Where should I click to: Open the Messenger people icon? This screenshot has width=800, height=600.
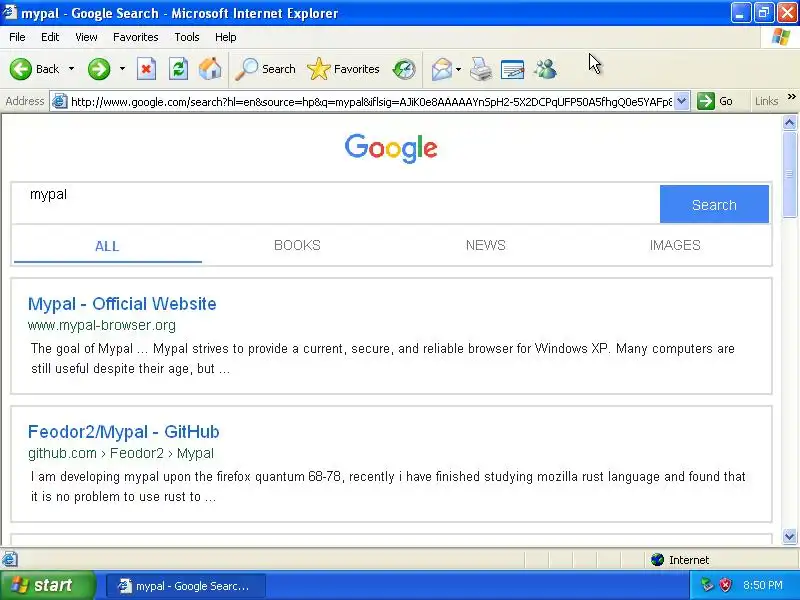coord(545,69)
